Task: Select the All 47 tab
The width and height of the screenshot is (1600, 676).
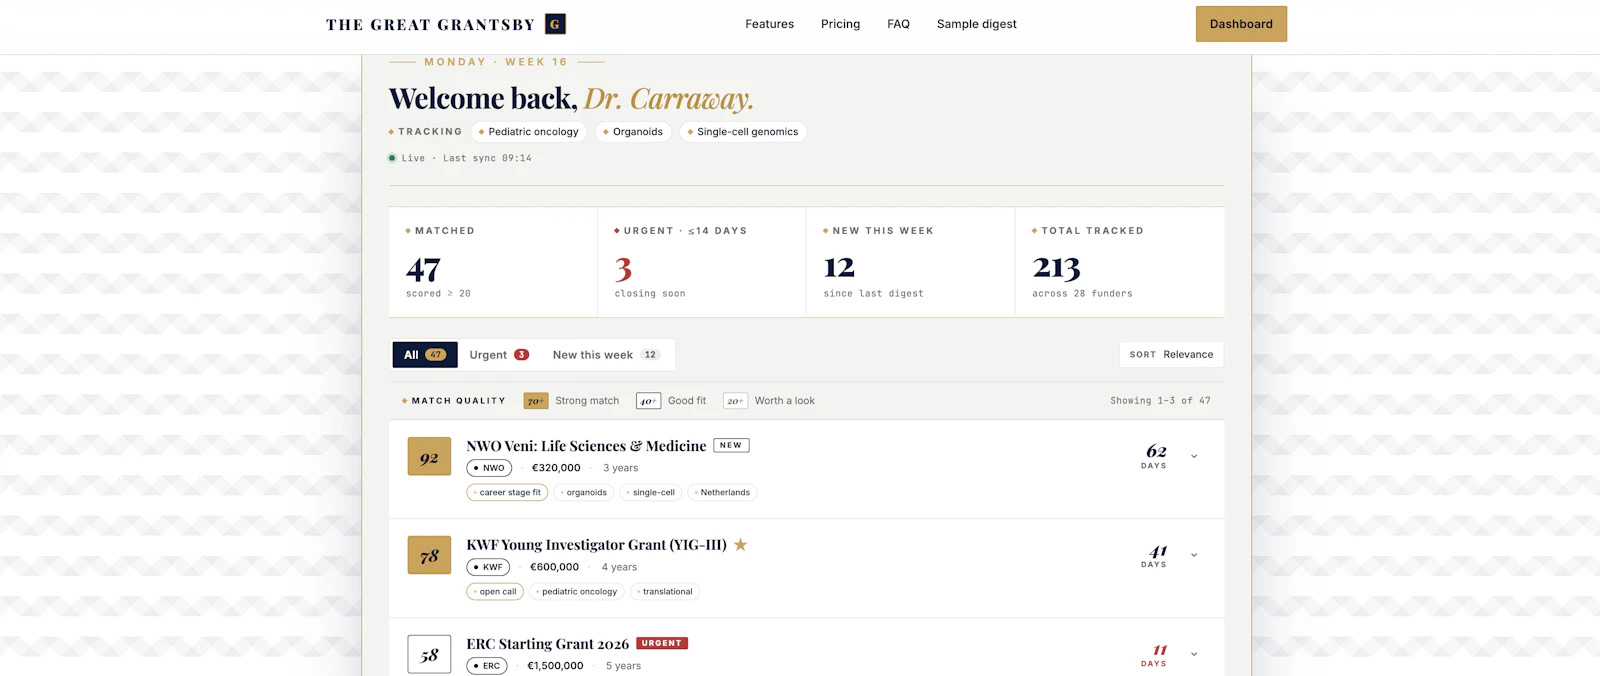Action: (424, 355)
